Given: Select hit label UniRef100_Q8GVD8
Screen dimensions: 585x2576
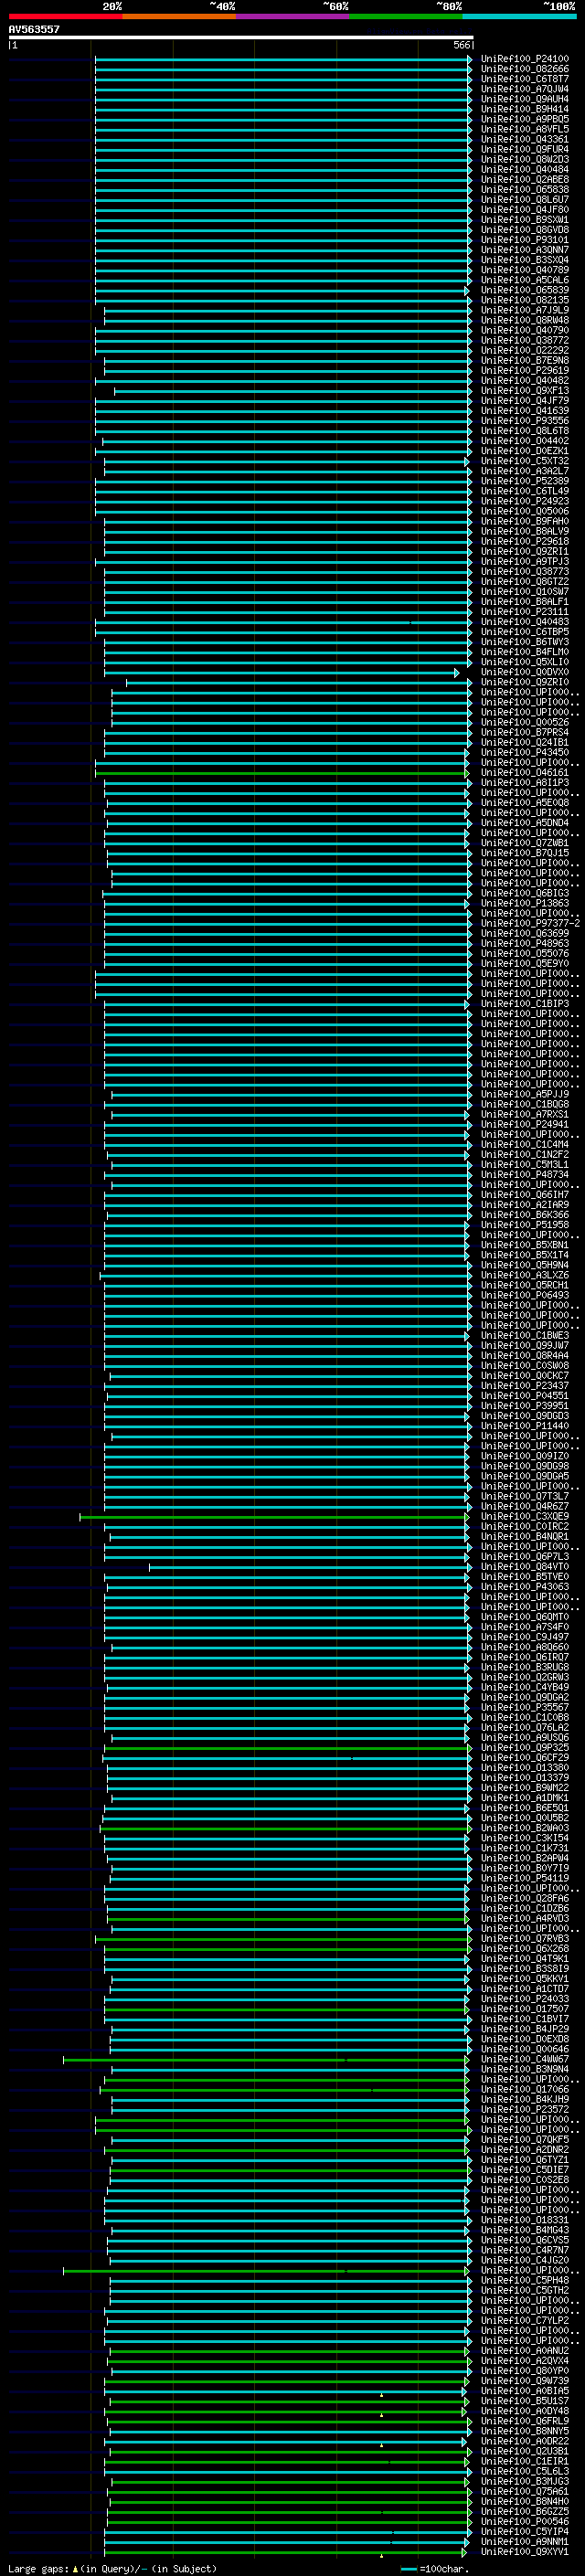Looking at the screenshot, I should [525, 229].
